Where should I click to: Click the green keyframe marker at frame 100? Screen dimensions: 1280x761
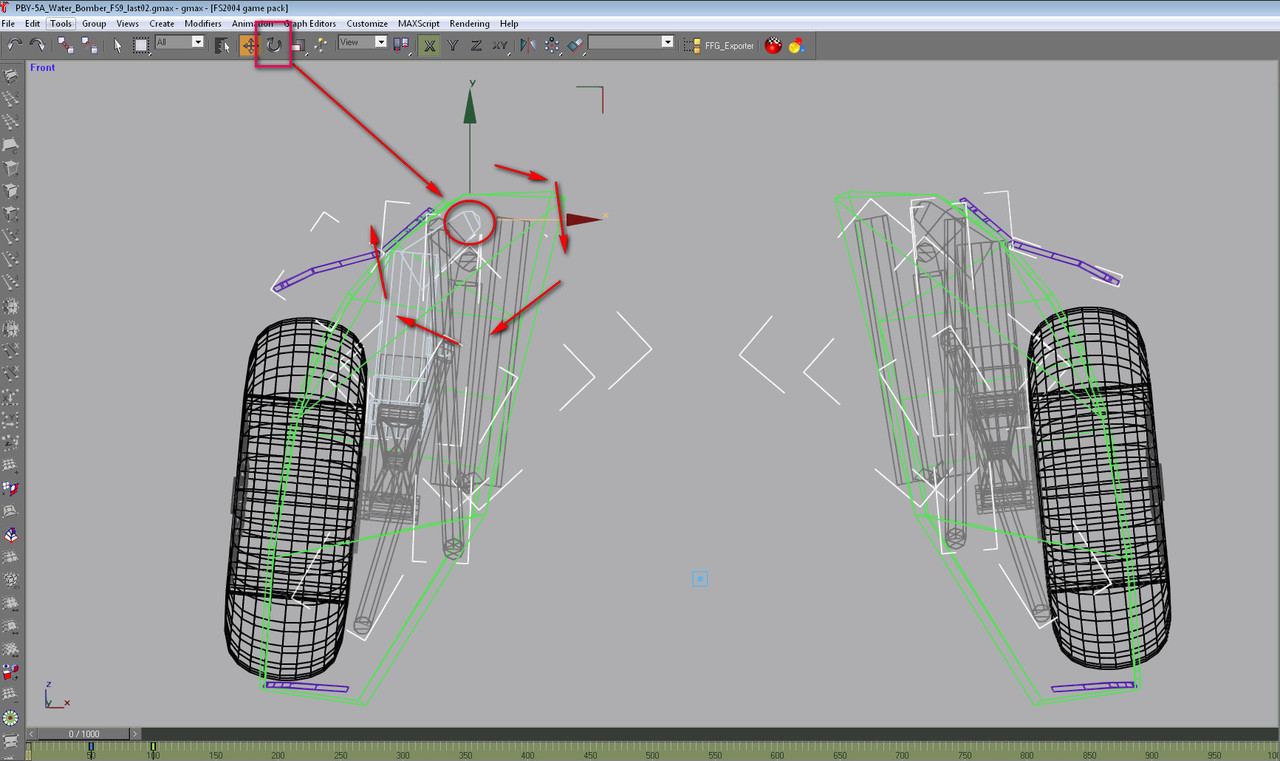coord(152,747)
